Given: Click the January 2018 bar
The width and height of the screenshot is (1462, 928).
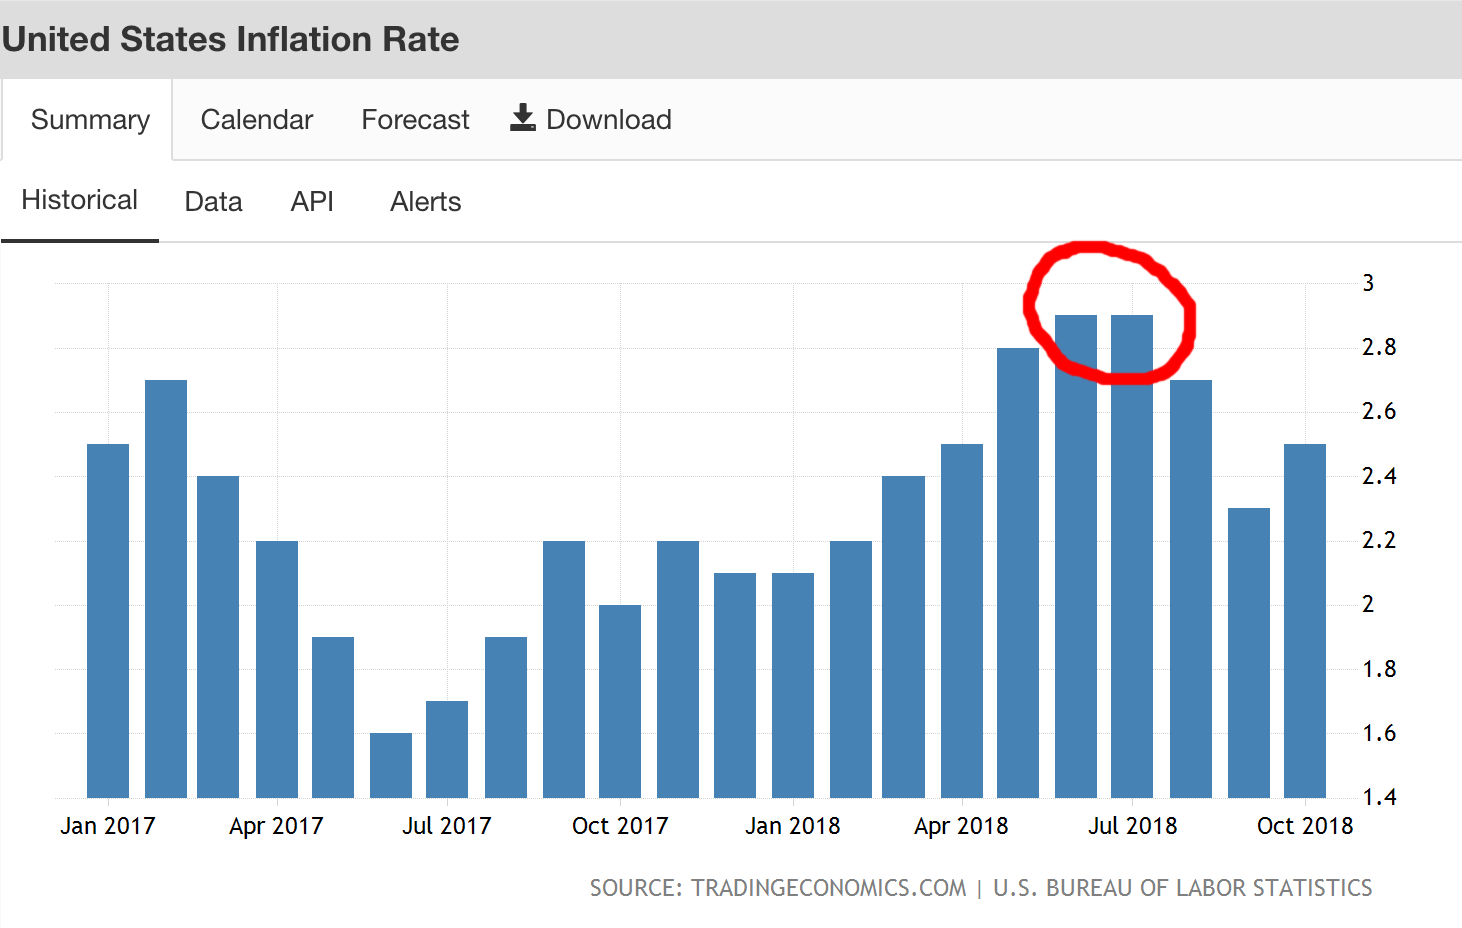Looking at the screenshot, I should 793,685.
